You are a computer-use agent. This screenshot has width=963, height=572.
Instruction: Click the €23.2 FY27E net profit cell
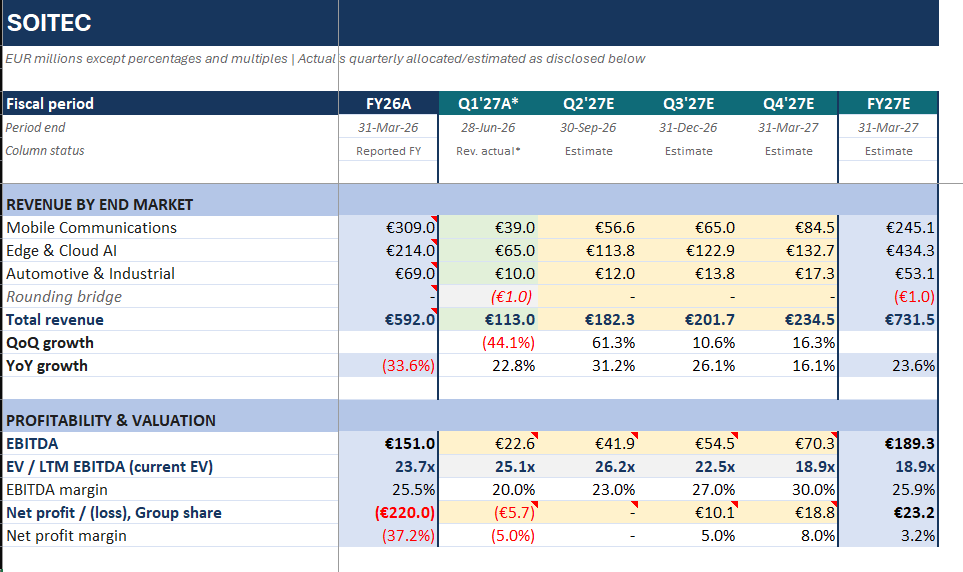click(888, 512)
